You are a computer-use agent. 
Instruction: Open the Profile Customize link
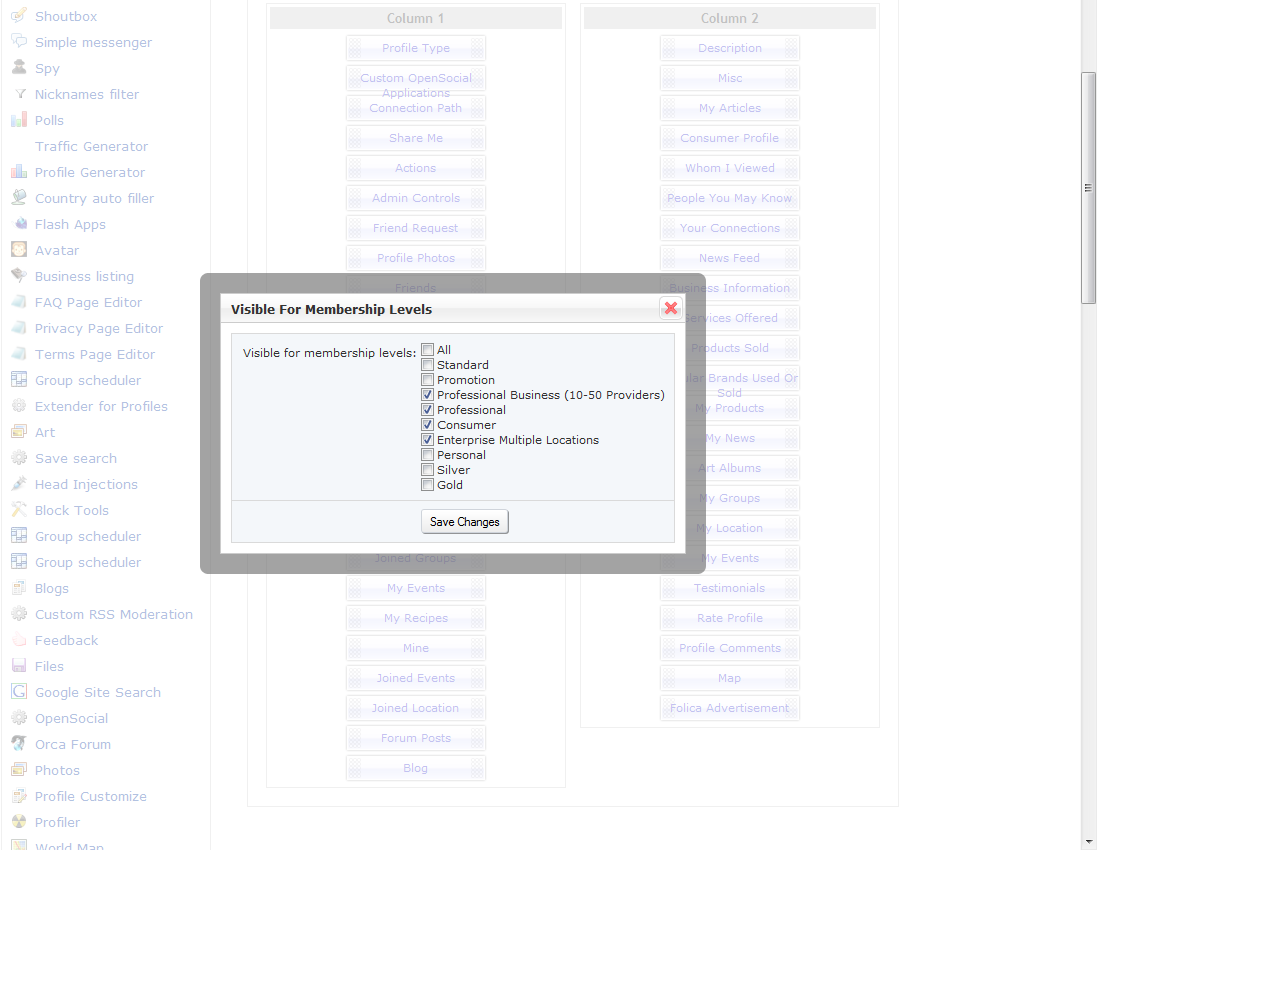91,796
